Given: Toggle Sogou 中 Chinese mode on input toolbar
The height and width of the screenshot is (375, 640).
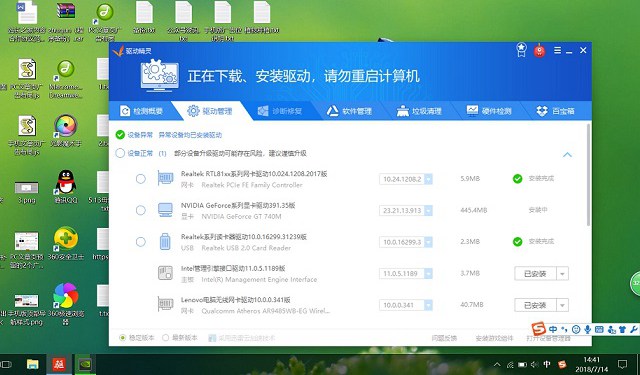Looking at the screenshot, I should click(553, 329).
